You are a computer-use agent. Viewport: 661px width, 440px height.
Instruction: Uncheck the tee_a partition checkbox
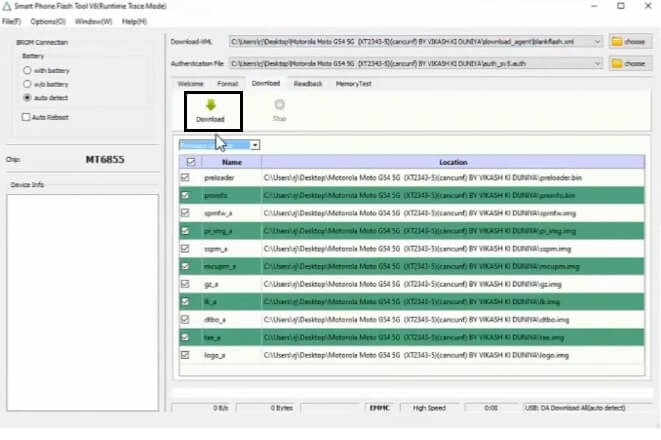185,337
